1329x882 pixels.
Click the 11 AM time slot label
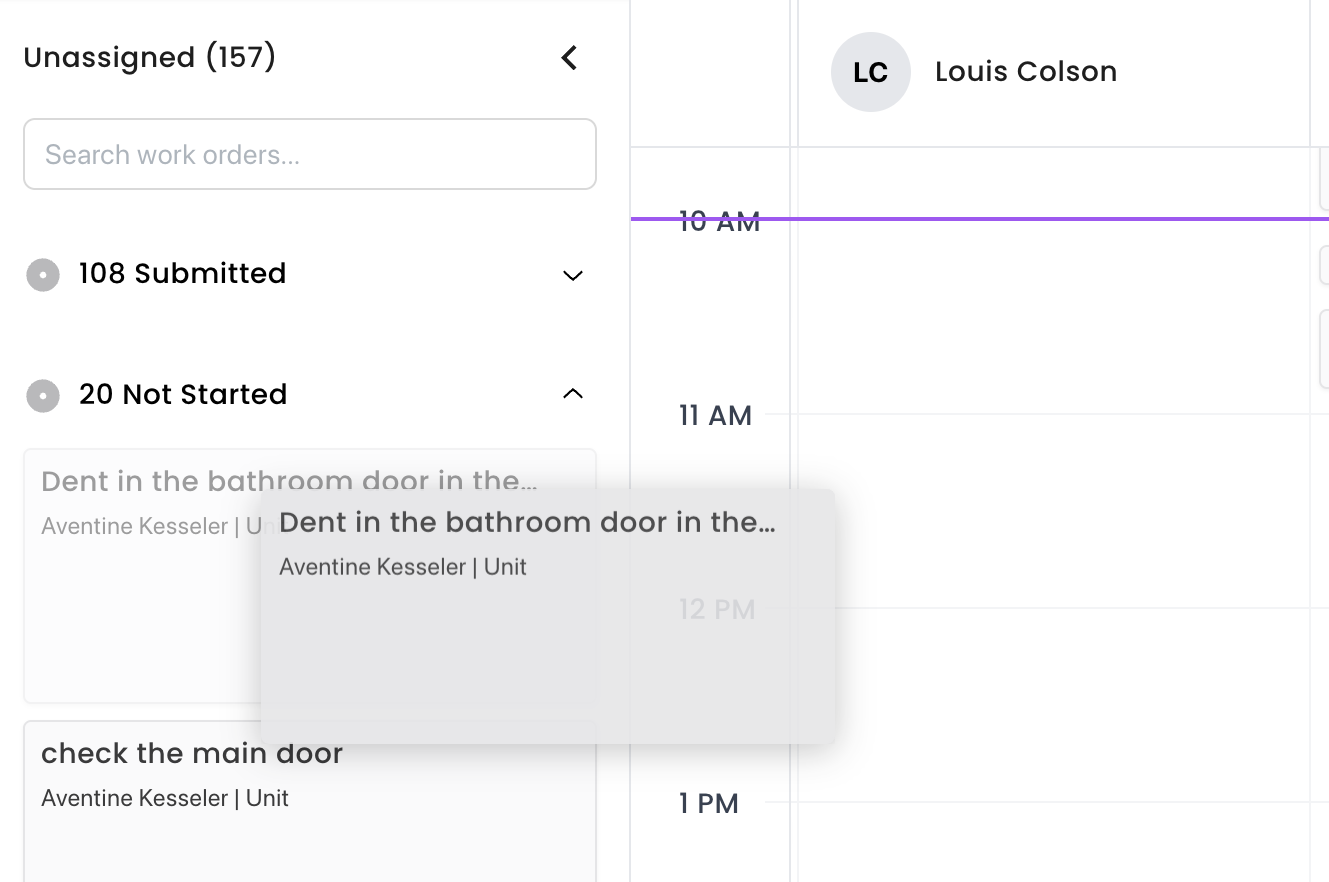click(715, 415)
